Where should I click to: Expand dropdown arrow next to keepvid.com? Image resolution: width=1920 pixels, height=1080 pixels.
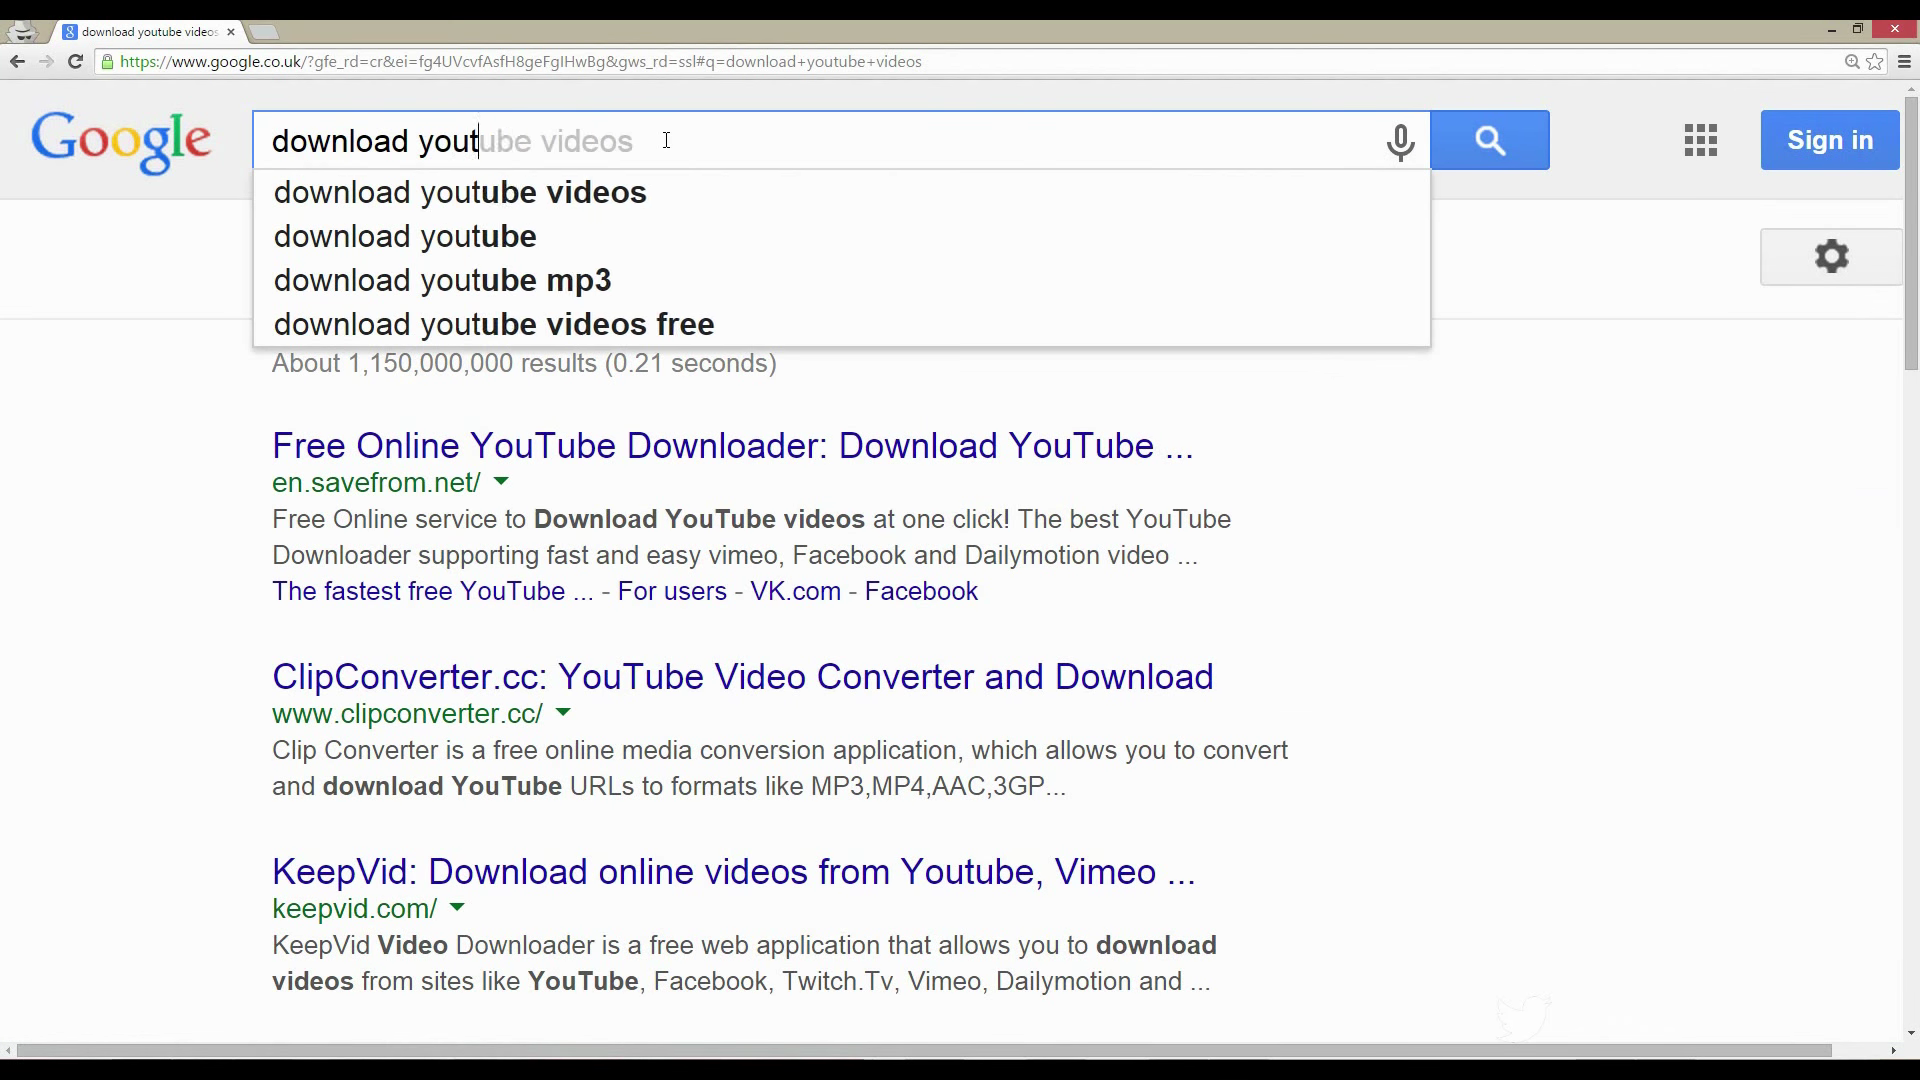point(457,908)
